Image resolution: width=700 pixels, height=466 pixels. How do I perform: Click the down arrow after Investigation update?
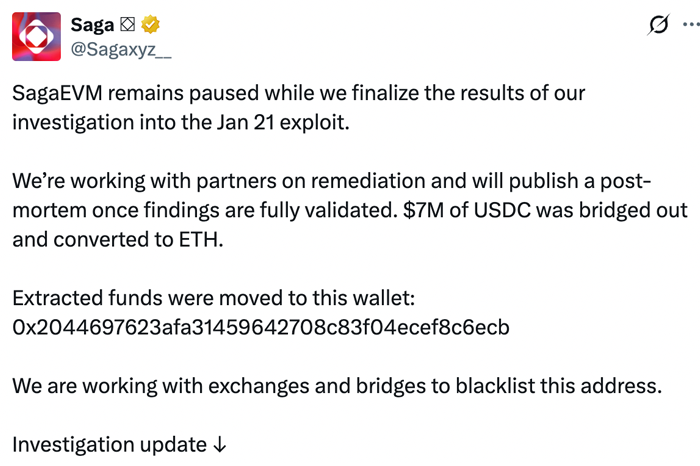220,444
